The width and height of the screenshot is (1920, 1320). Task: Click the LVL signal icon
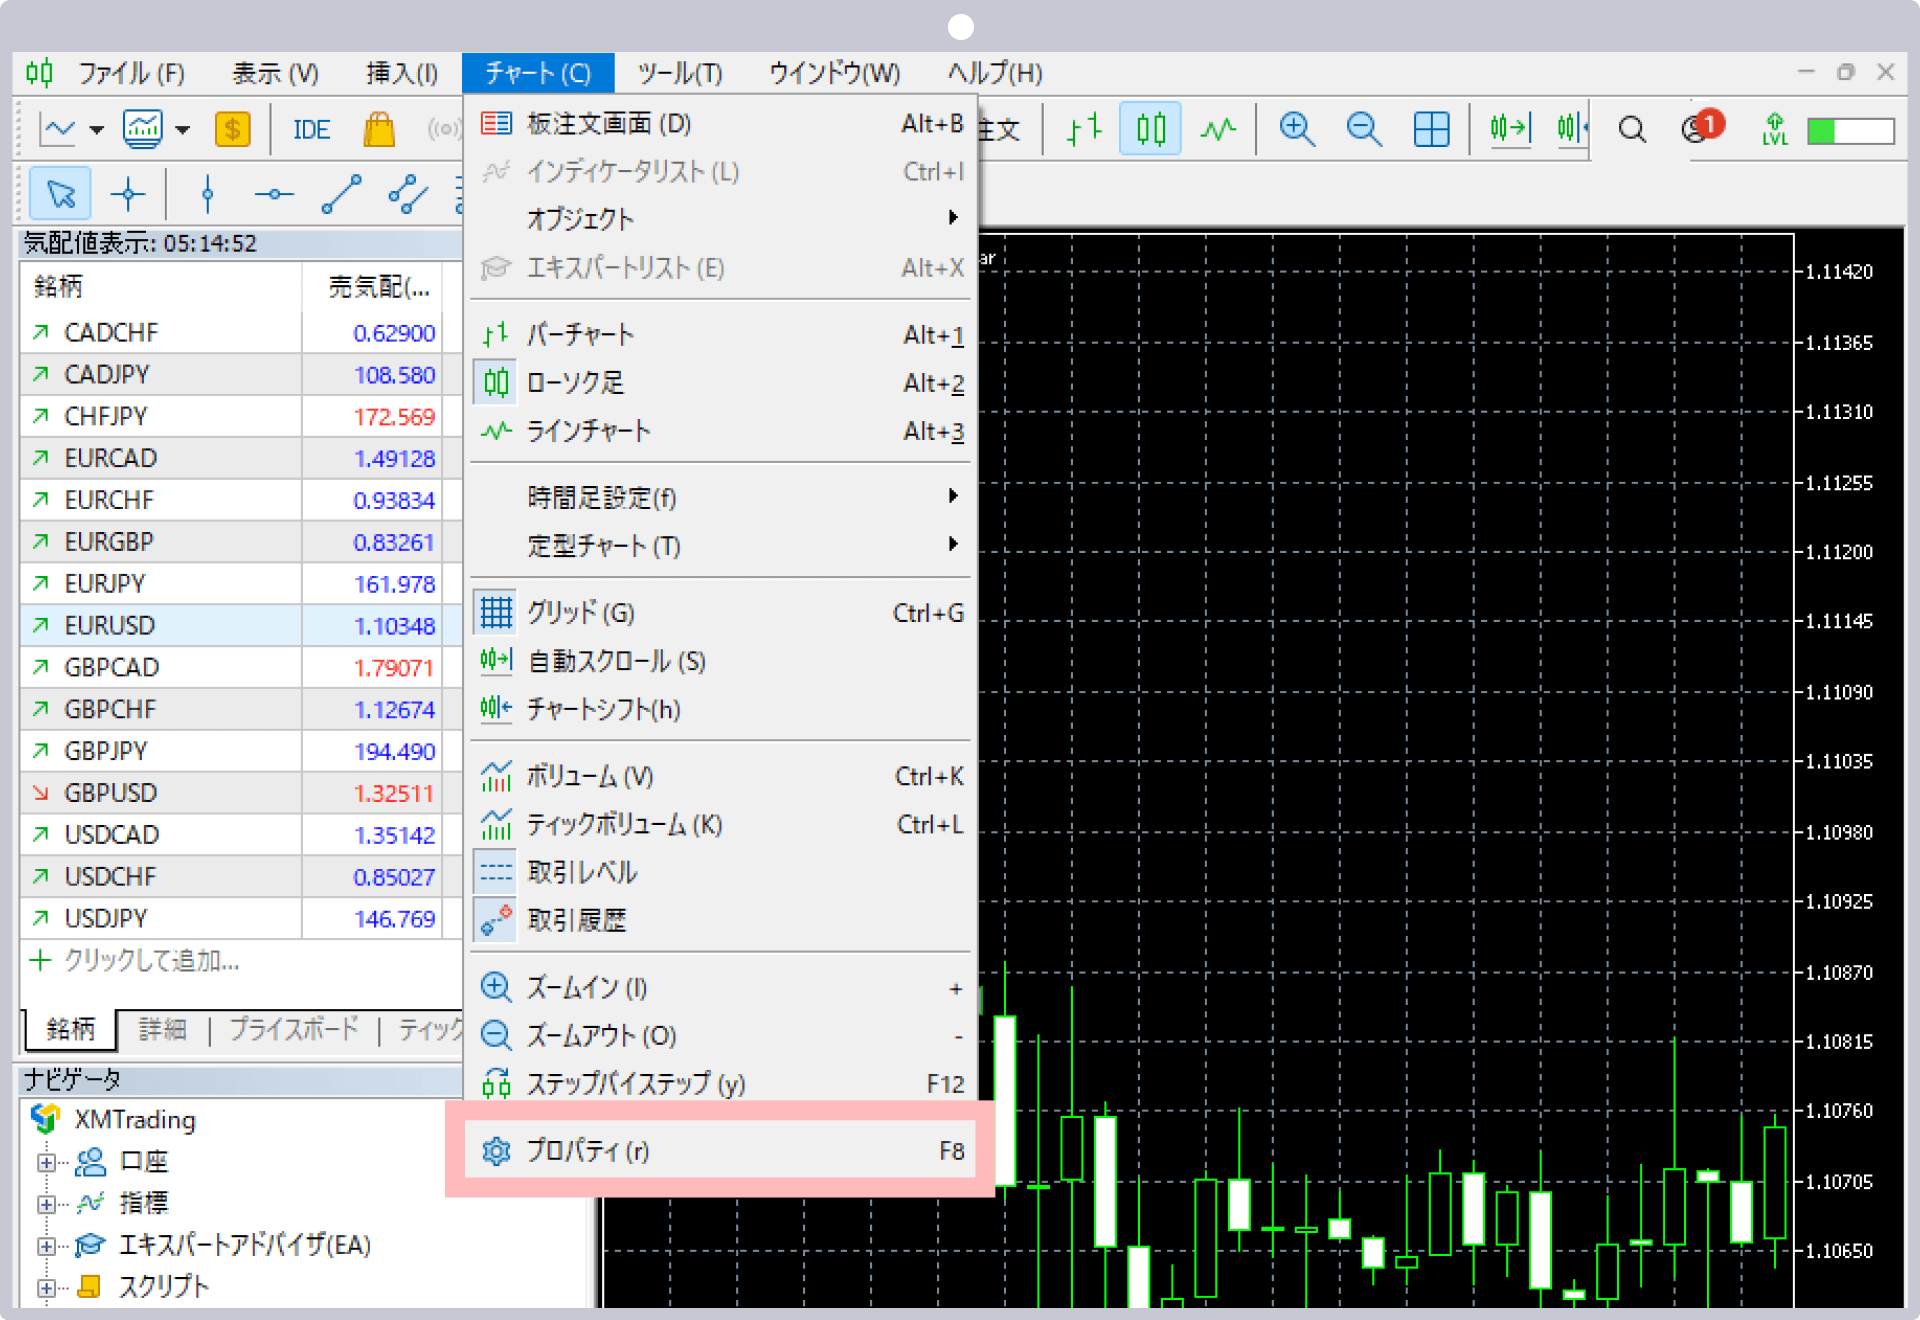1774,129
